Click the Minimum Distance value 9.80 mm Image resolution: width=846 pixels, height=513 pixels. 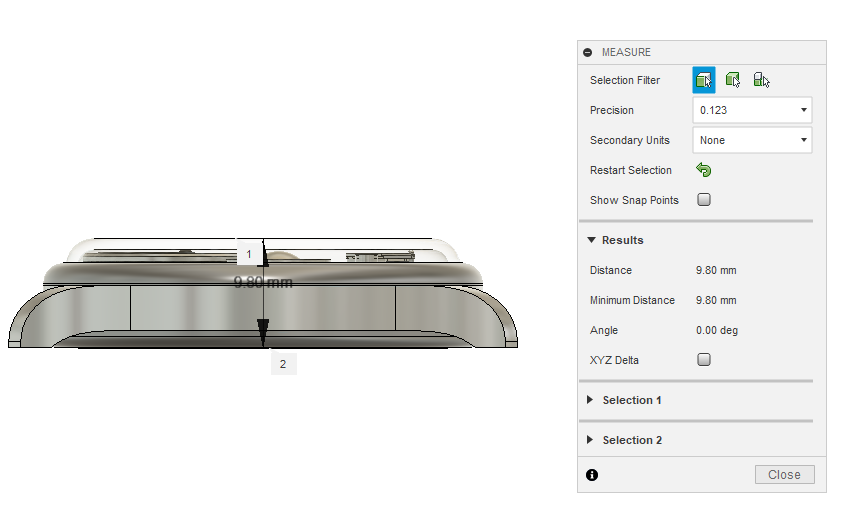pyautogui.click(x=716, y=300)
